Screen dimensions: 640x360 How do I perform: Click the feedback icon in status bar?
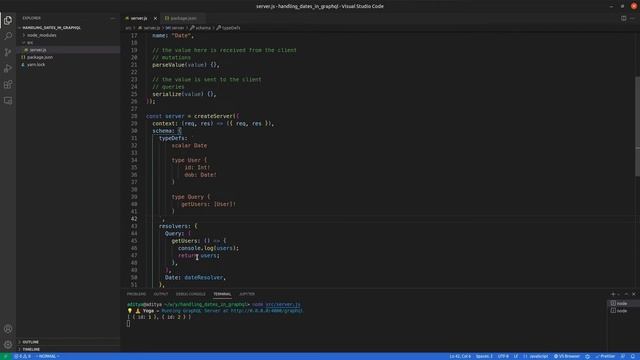click(x=623, y=356)
